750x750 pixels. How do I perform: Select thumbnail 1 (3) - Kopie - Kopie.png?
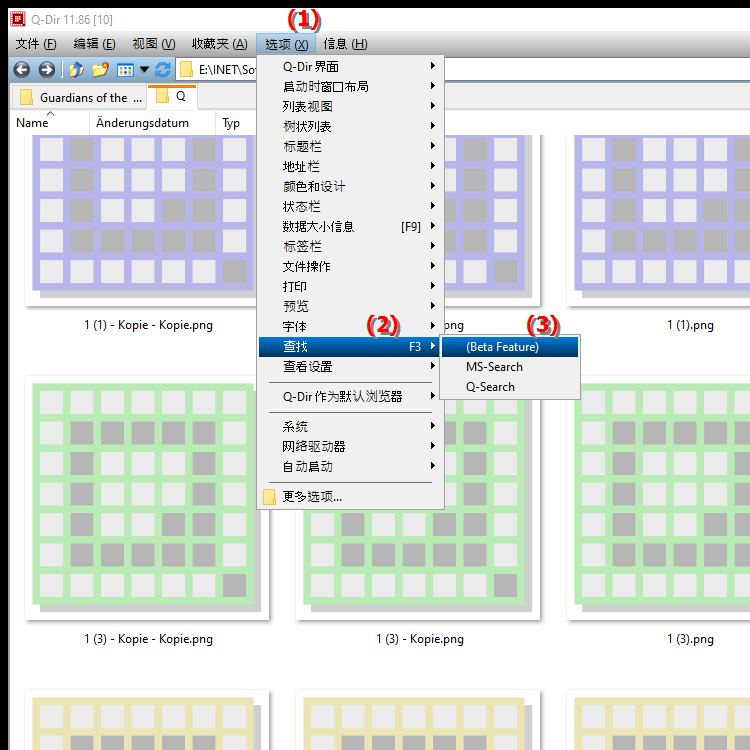point(147,498)
